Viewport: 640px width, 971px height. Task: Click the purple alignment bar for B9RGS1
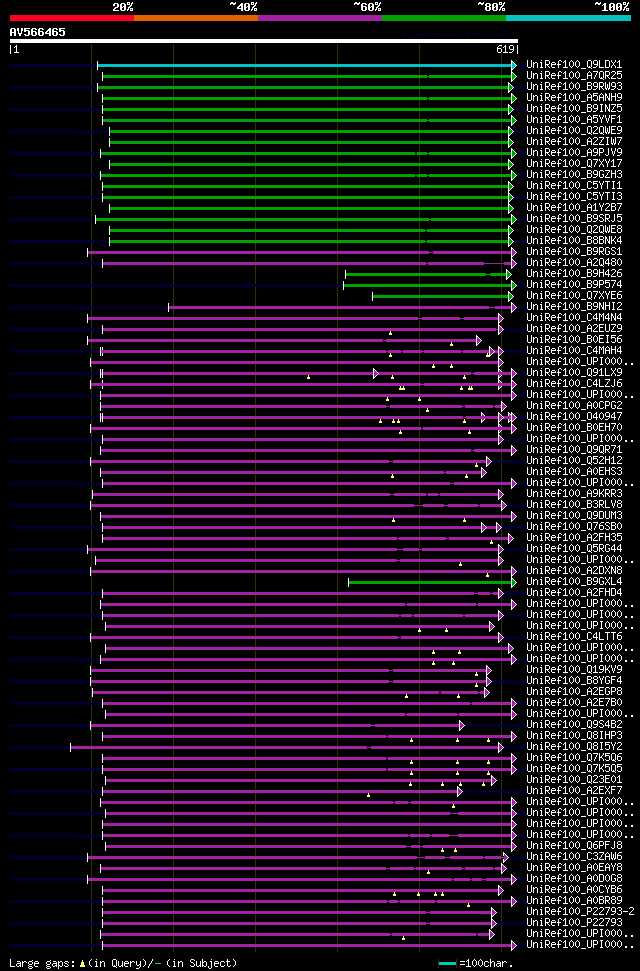[x=299, y=252]
